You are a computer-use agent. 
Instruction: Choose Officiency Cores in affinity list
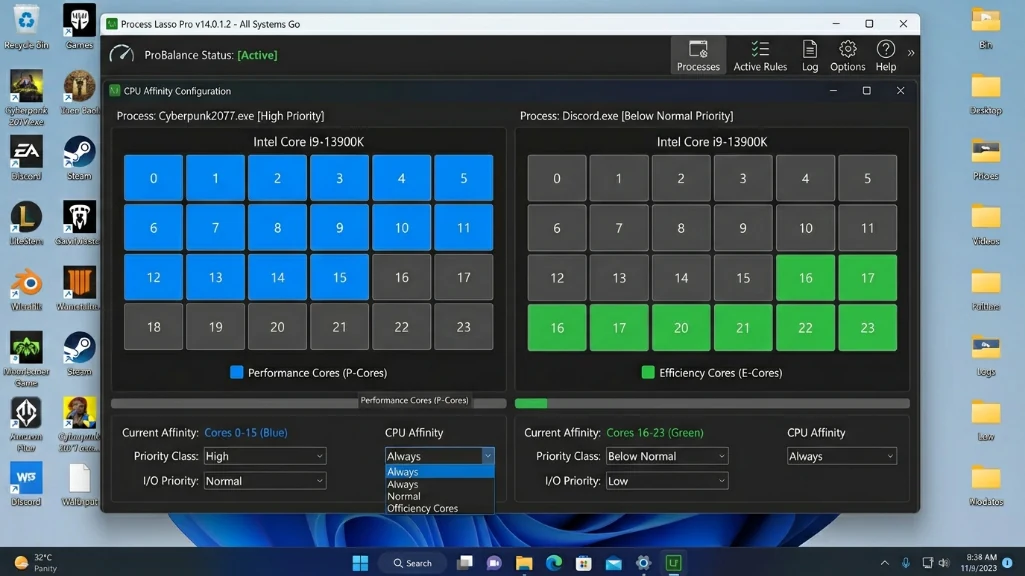point(439,508)
